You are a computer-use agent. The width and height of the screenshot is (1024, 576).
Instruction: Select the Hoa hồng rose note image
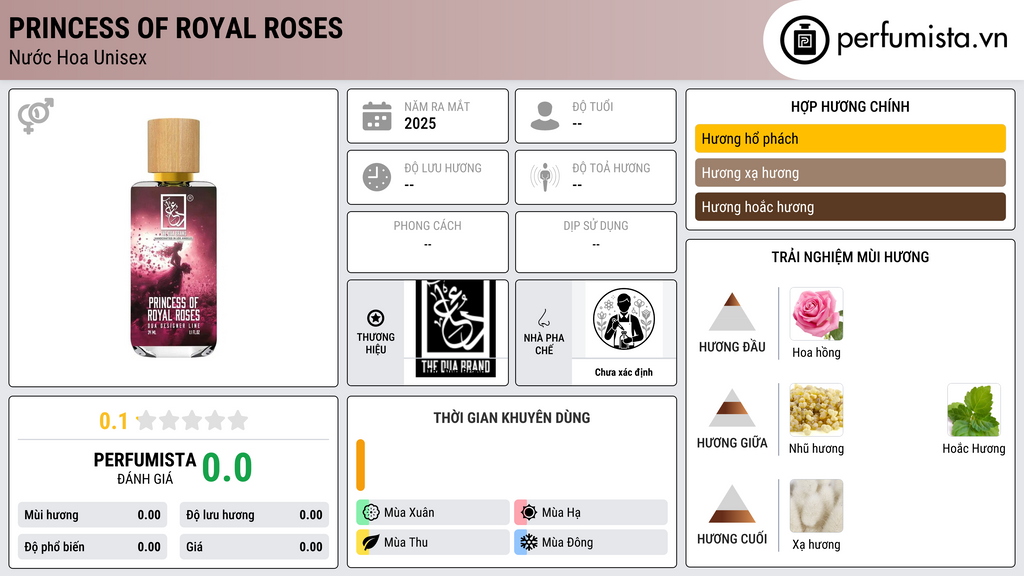[x=816, y=314]
